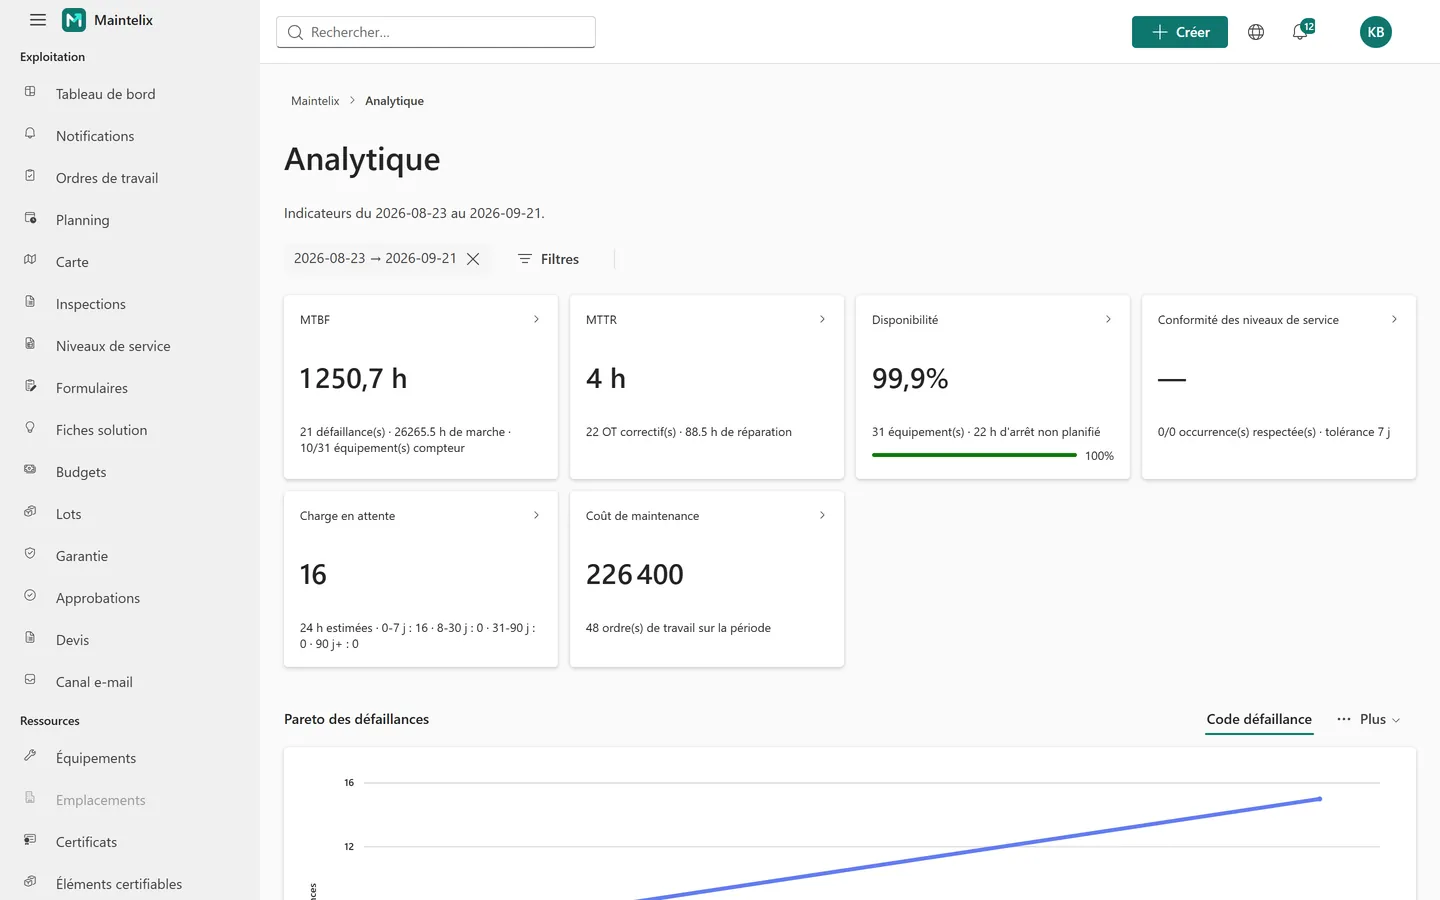This screenshot has height=900, width=1440.
Task: Click the Analytique breadcrumb text
Action: click(394, 101)
